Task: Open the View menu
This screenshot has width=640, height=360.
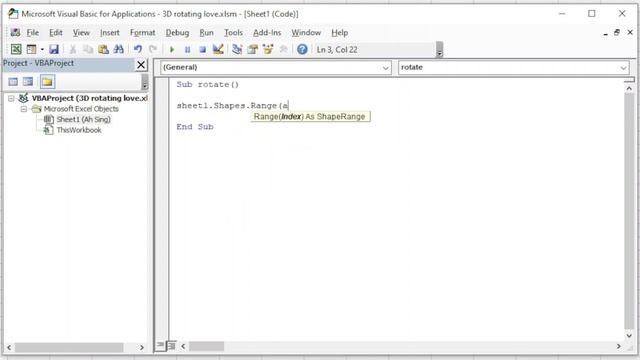Action: click(81, 33)
